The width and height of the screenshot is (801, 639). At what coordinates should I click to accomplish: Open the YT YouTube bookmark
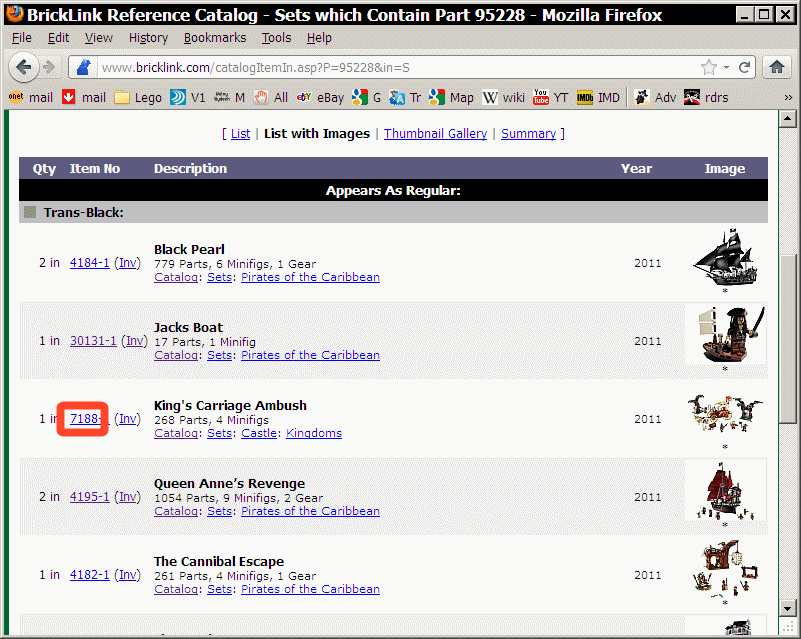click(551, 97)
